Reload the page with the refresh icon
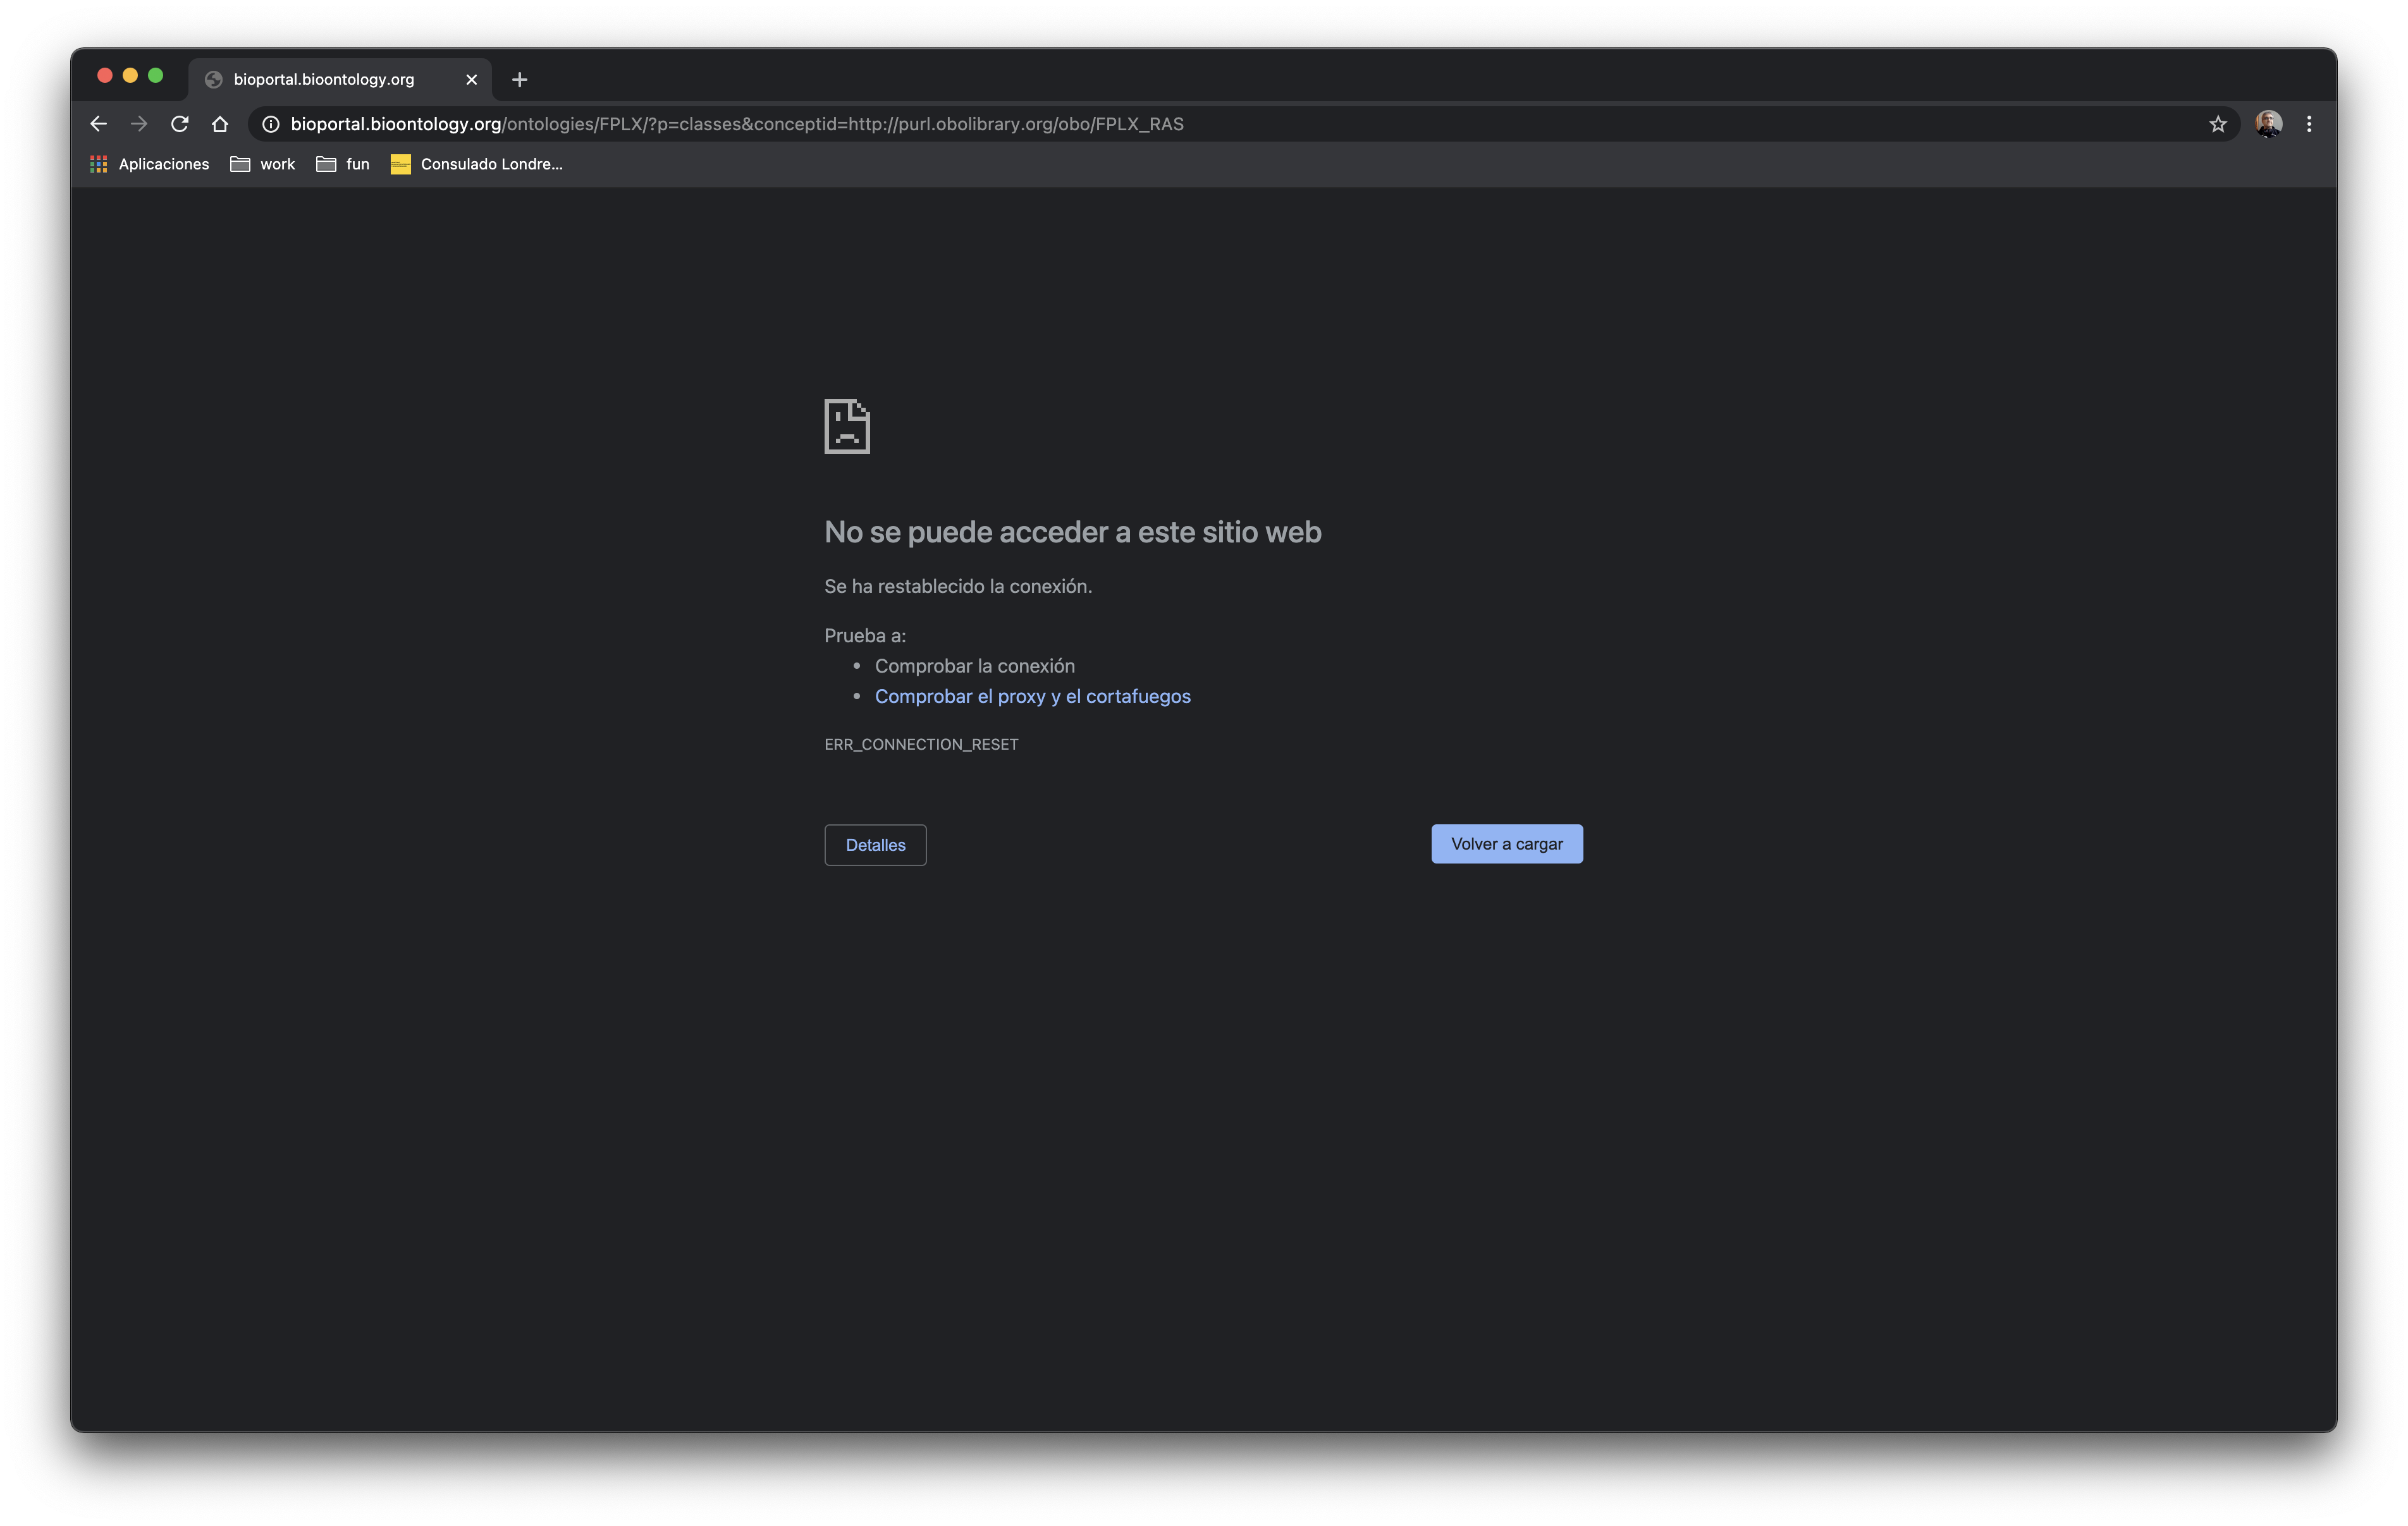The width and height of the screenshot is (2408, 1526). [180, 123]
